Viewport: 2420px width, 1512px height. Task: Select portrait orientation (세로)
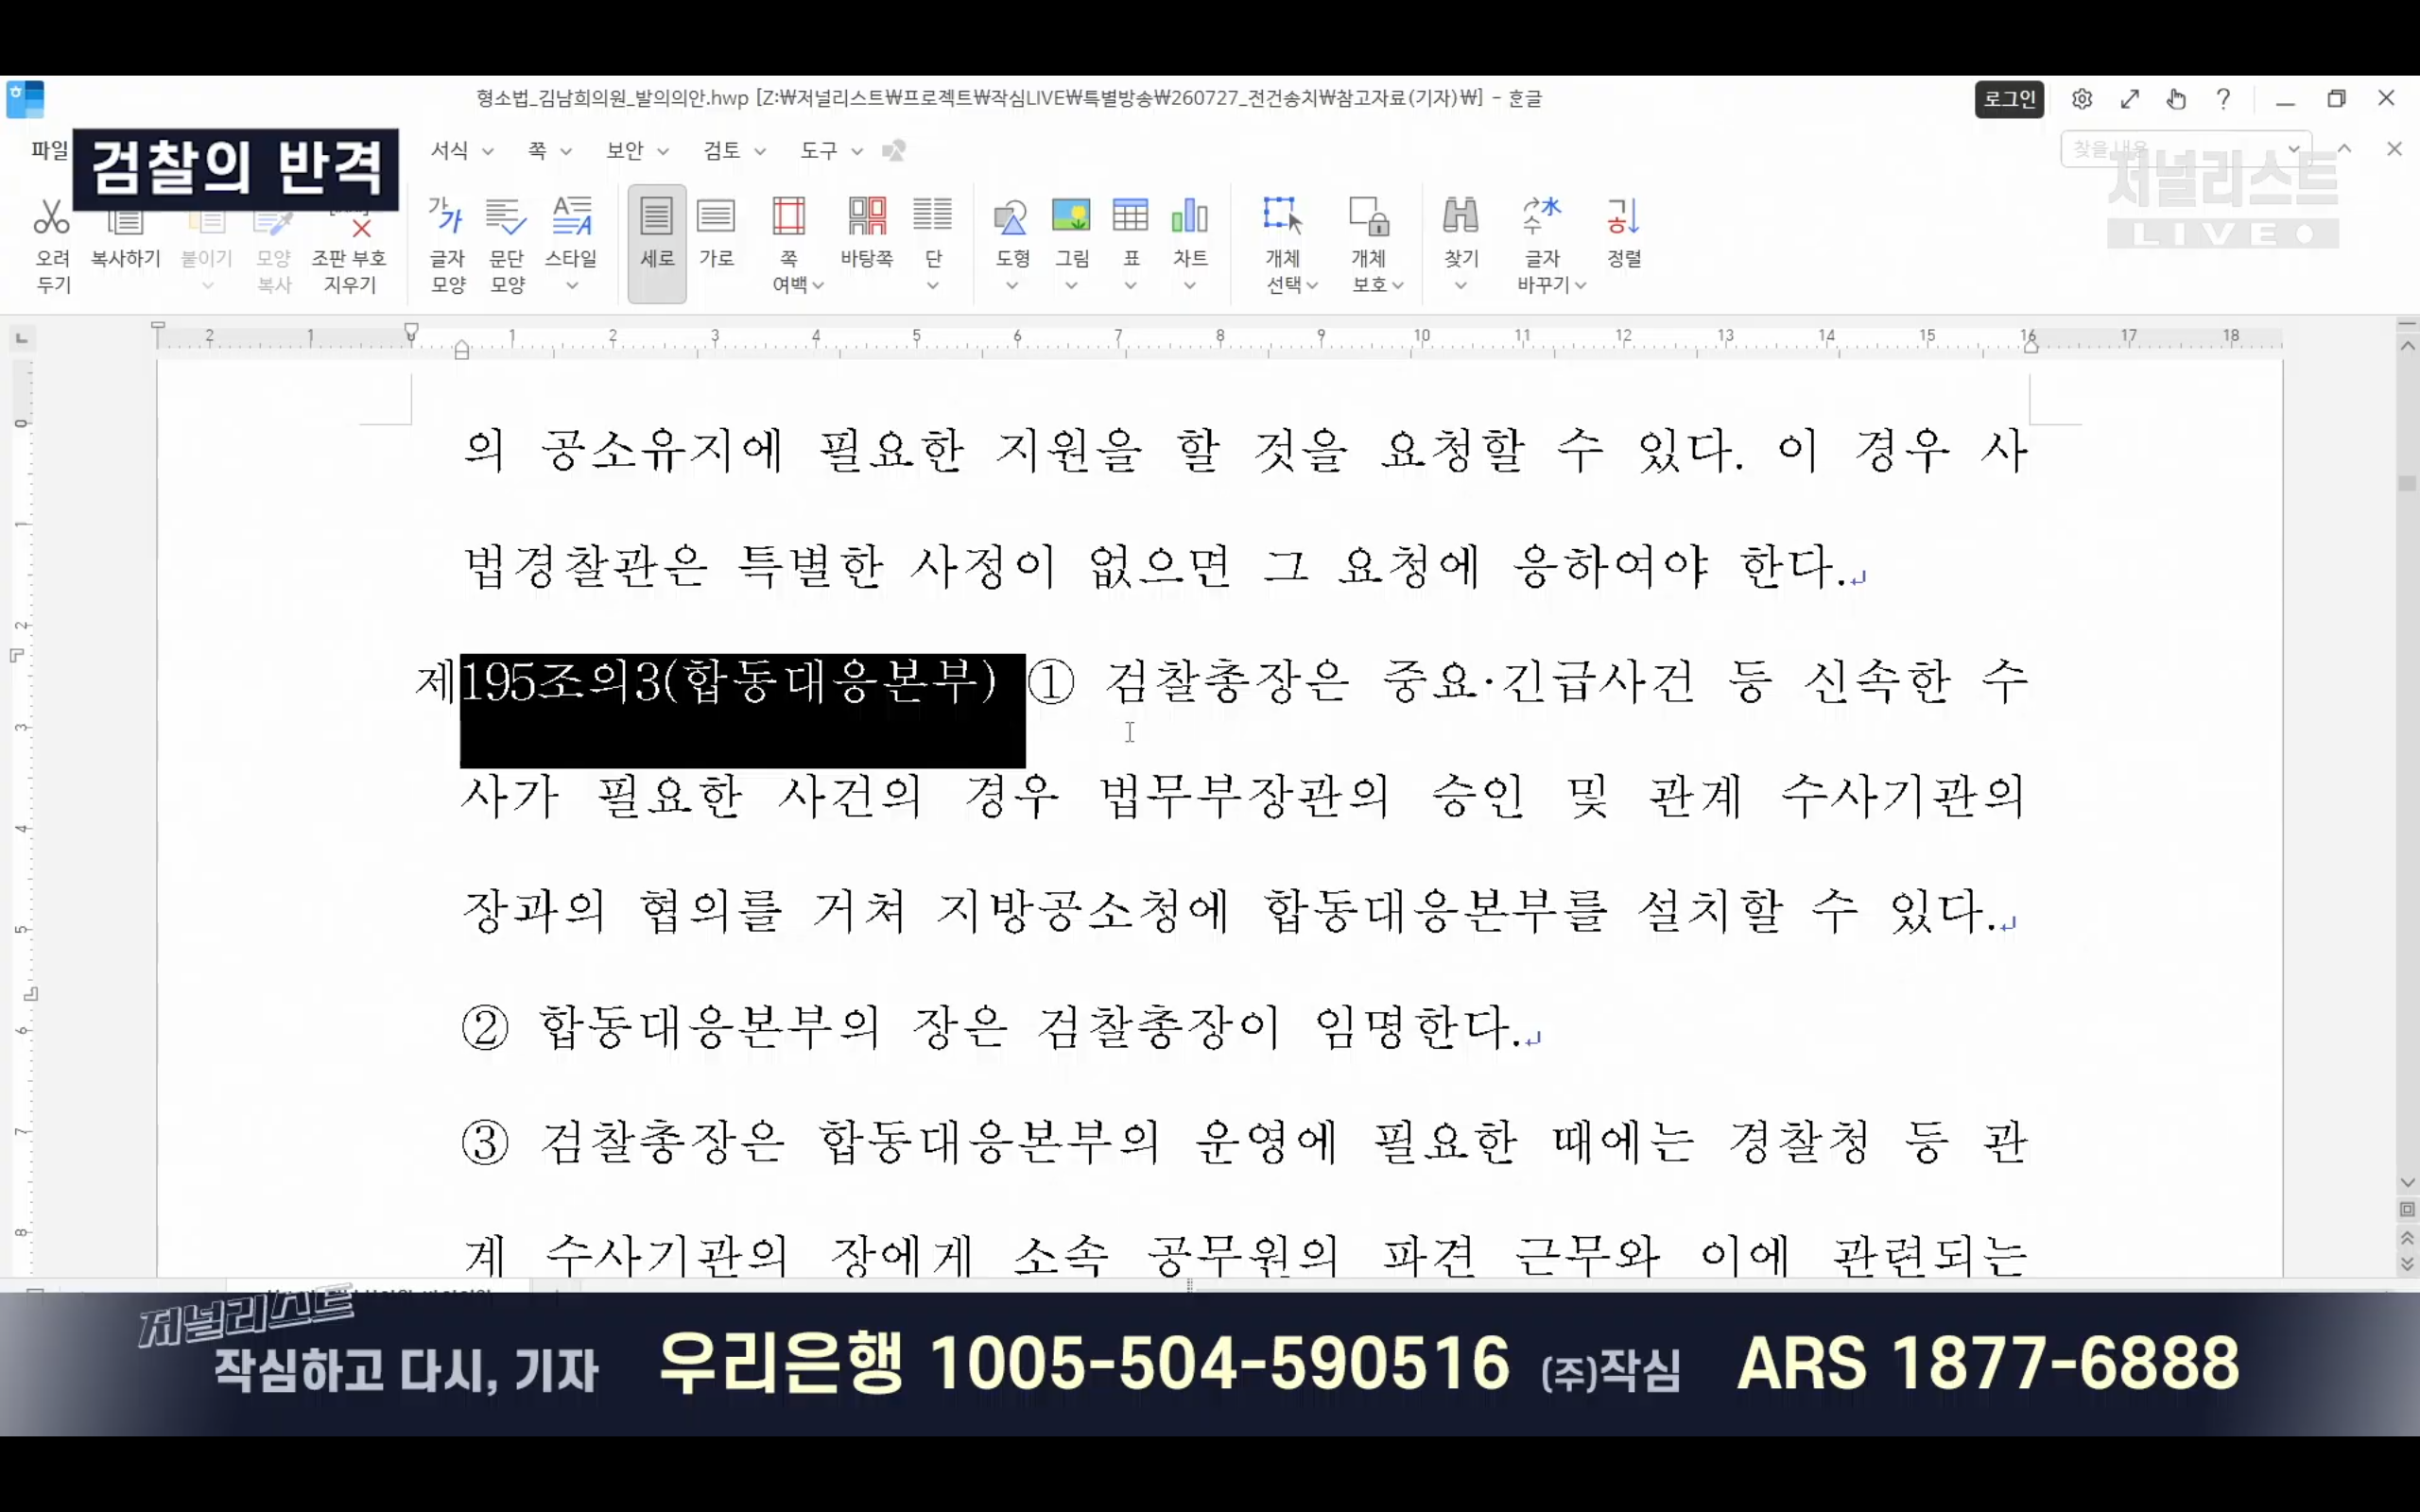coord(657,243)
